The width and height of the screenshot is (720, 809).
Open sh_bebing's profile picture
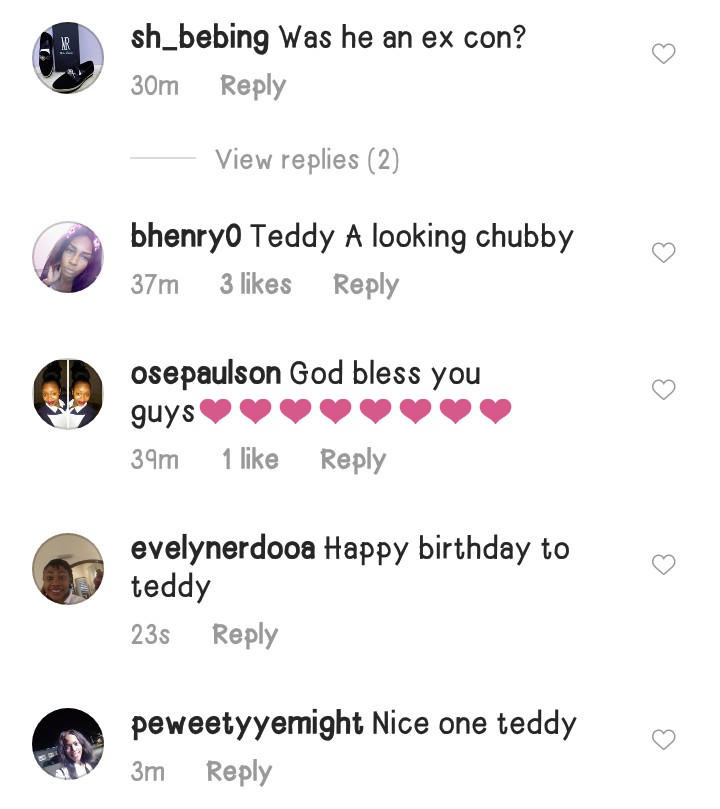(68, 58)
